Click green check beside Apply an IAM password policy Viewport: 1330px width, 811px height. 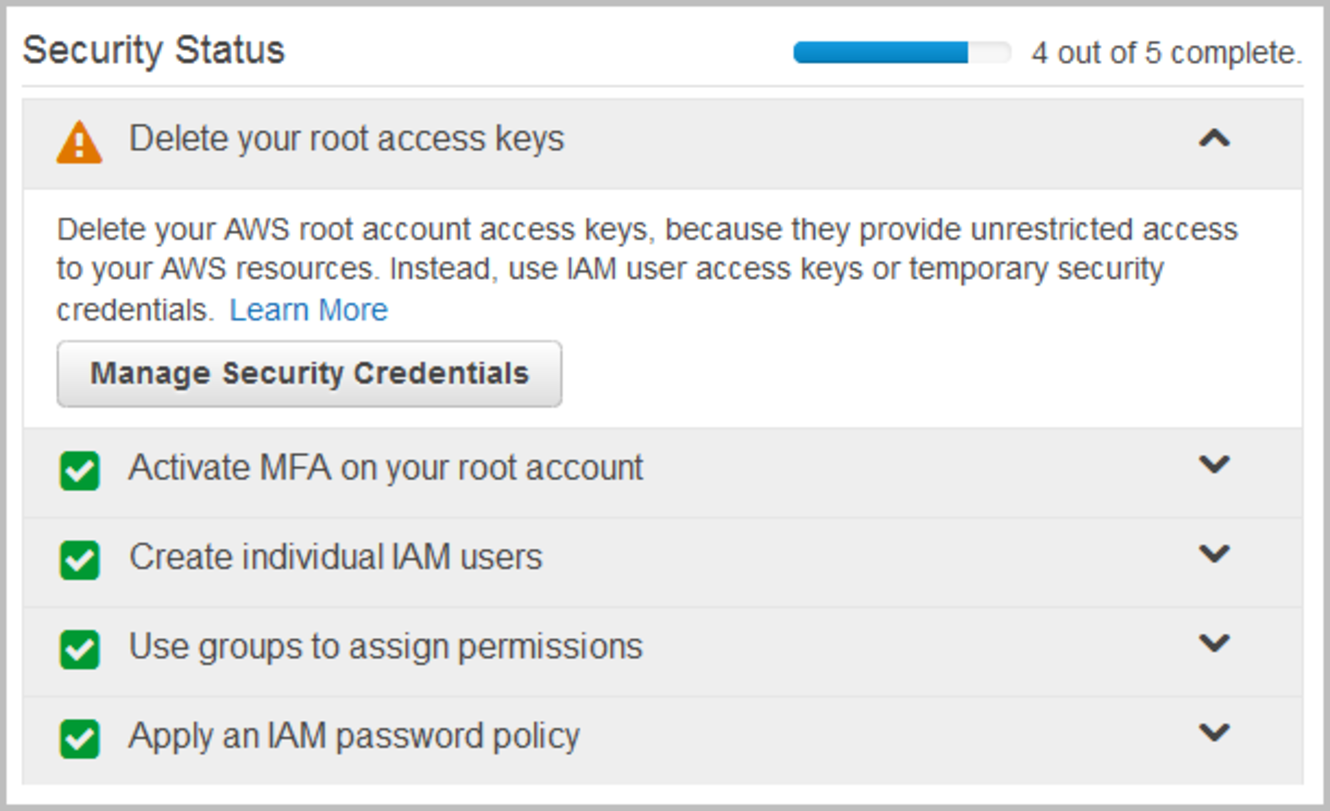click(x=80, y=739)
